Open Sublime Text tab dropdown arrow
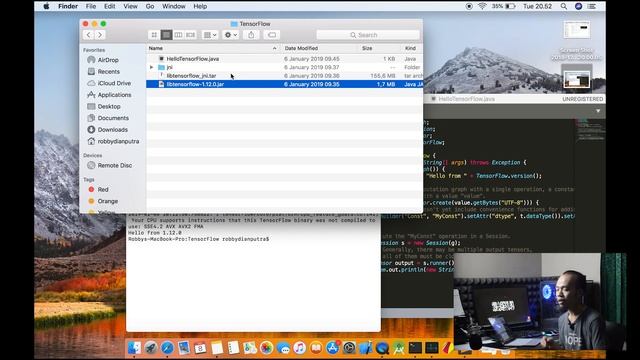Image resolution: width=640 pixels, height=360 pixels. pyautogui.click(x=598, y=111)
